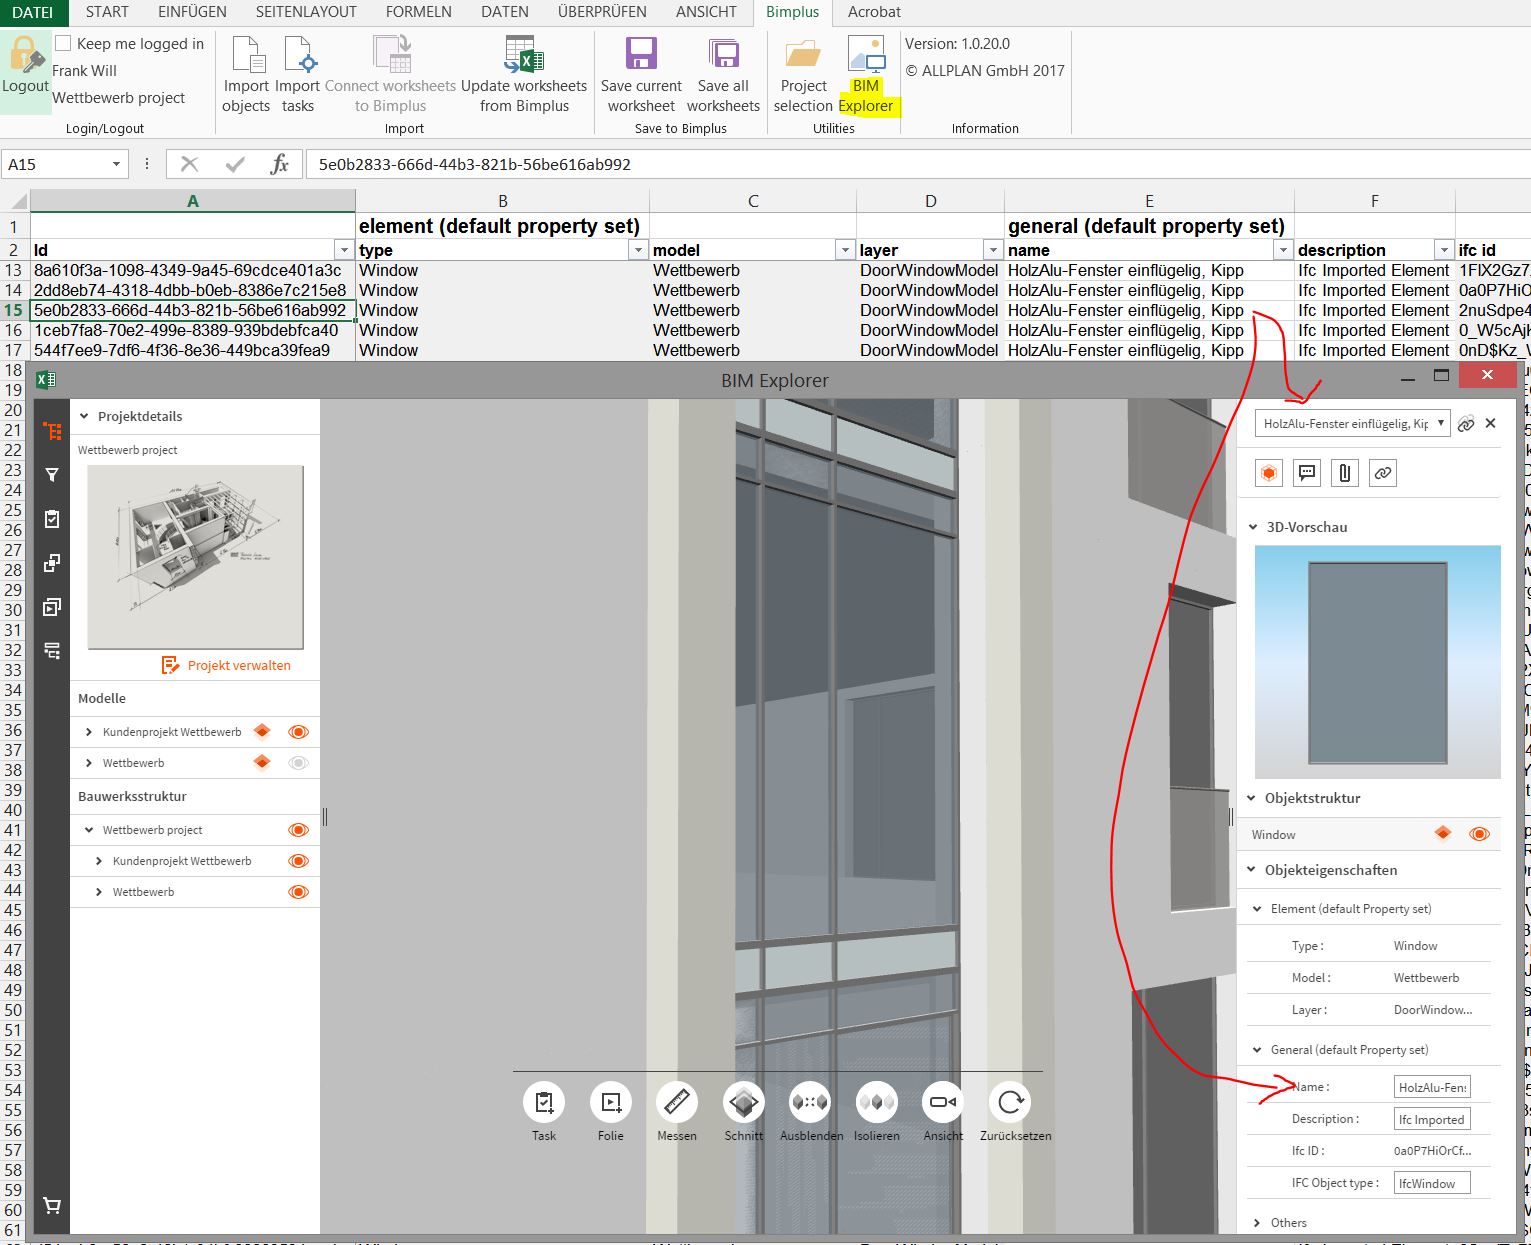Click the Messen measure tool
1531x1245 pixels.
677,1102
